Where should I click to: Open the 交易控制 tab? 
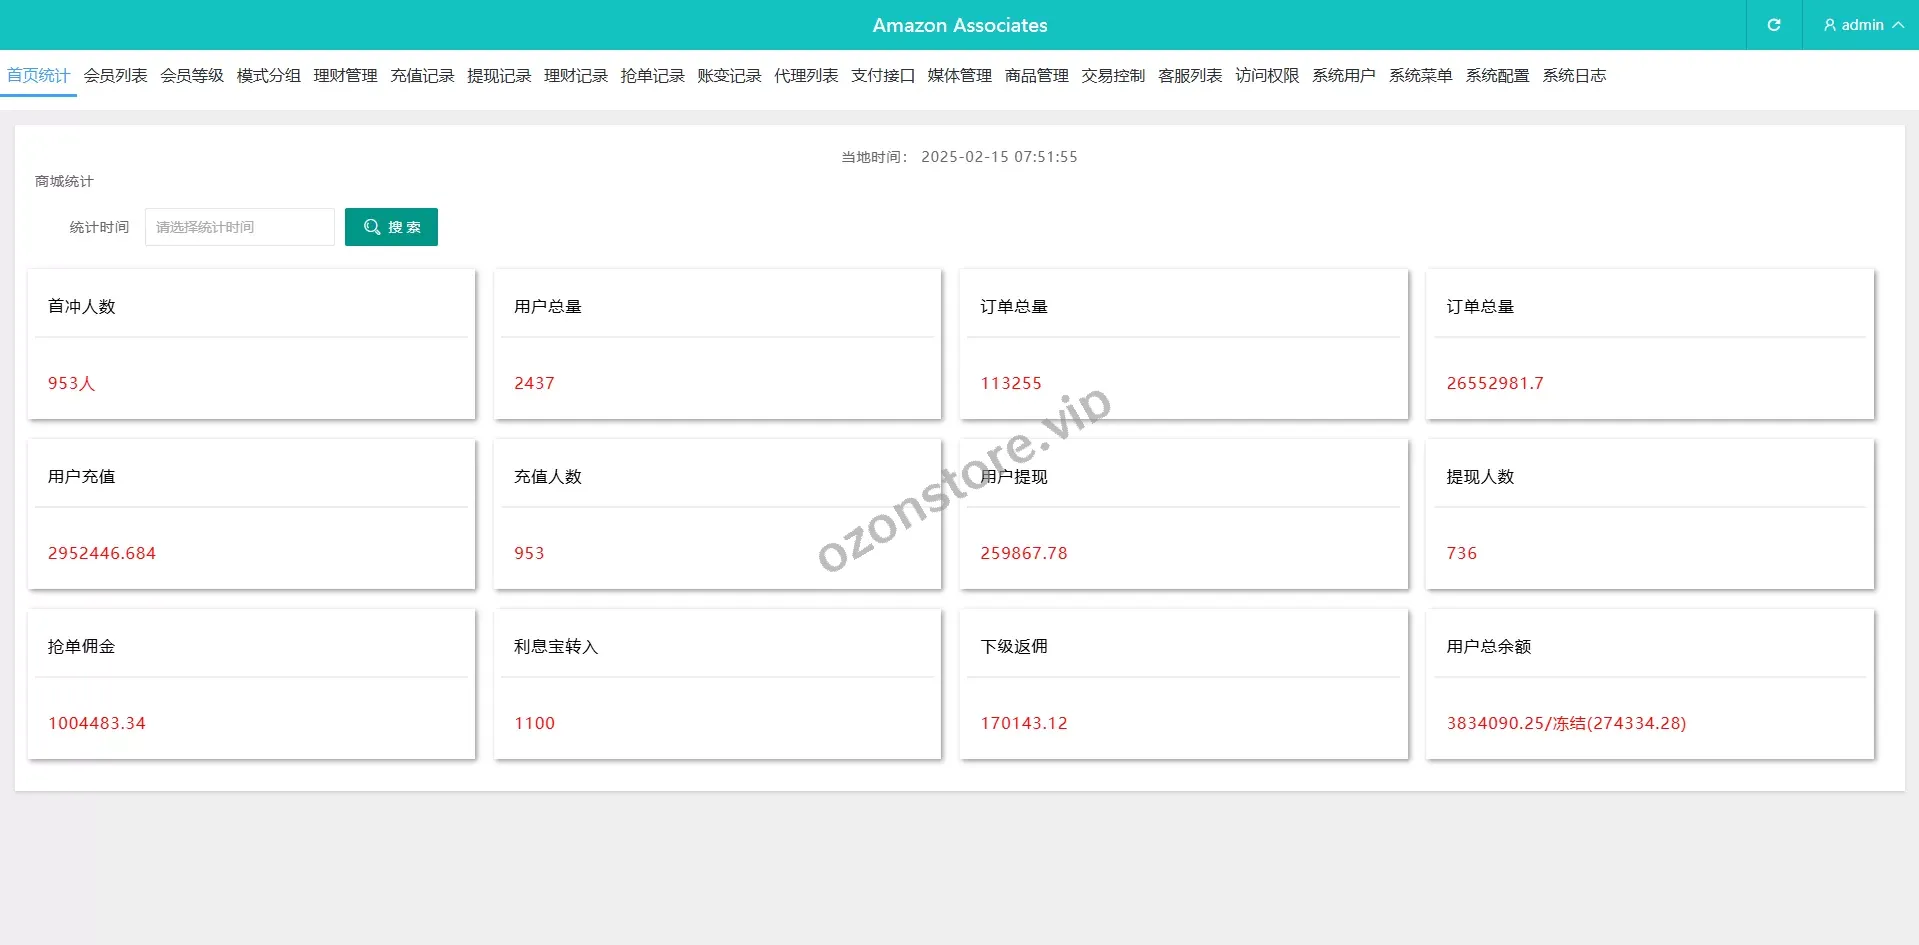click(1113, 76)
